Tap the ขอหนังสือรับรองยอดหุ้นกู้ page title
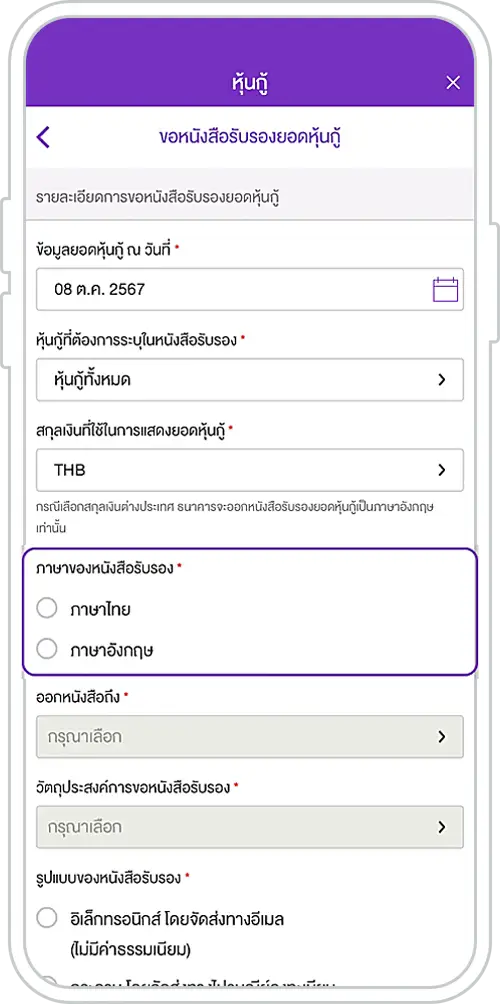500x1004 pixels. (x=250, y=137)
